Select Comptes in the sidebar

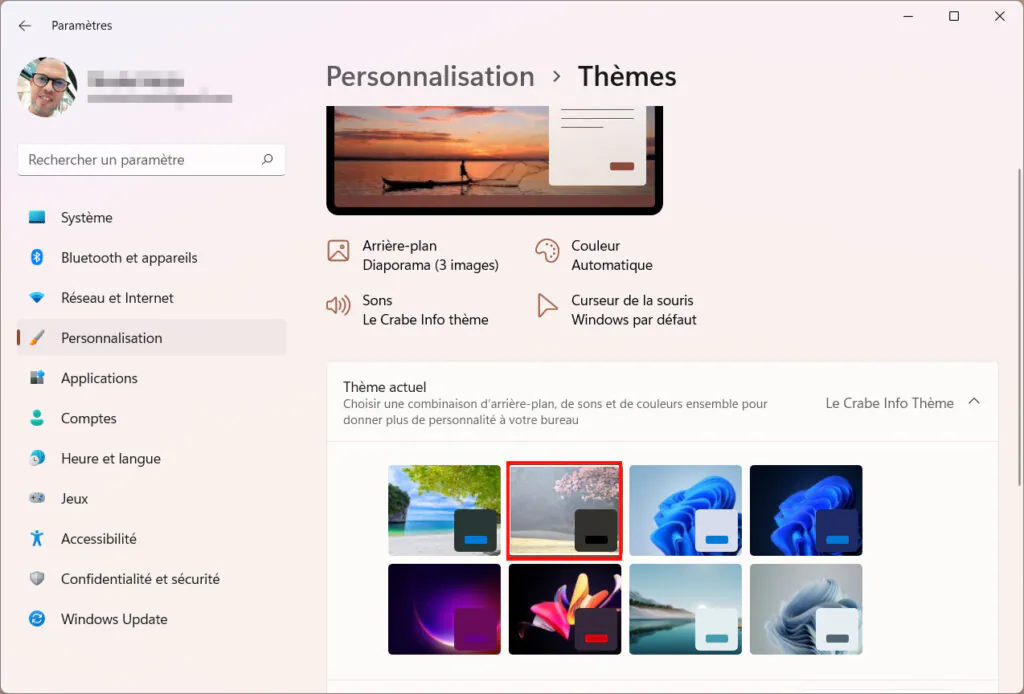[152, 418]
